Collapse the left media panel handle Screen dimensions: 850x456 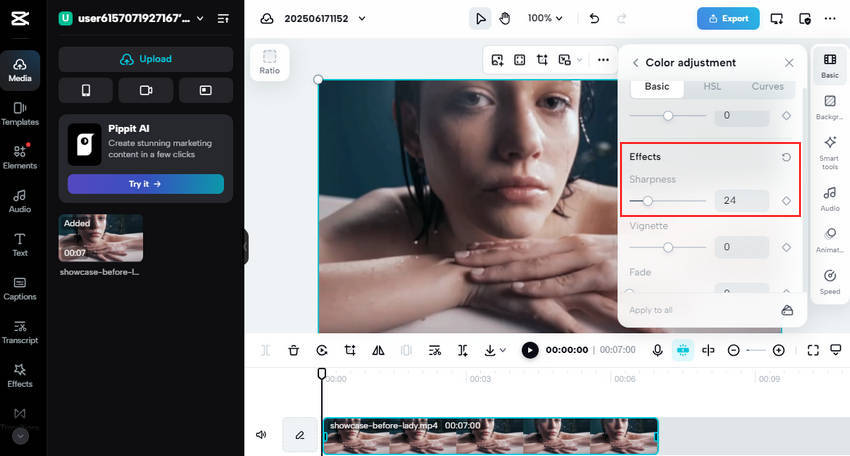pyautogui.click(x=246, y=247)
